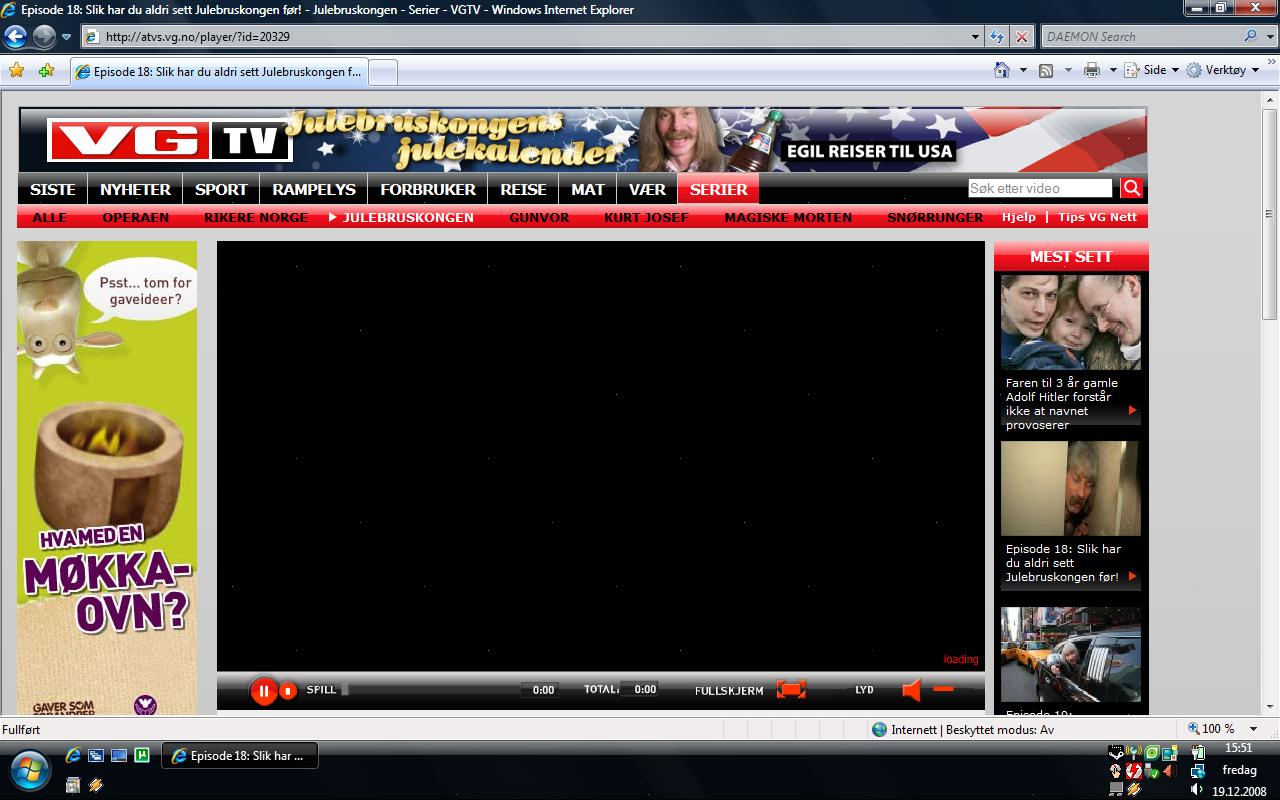Add to Favorites with the star-plus icon
1280x800 pixels.
click(x=46, y=71)
